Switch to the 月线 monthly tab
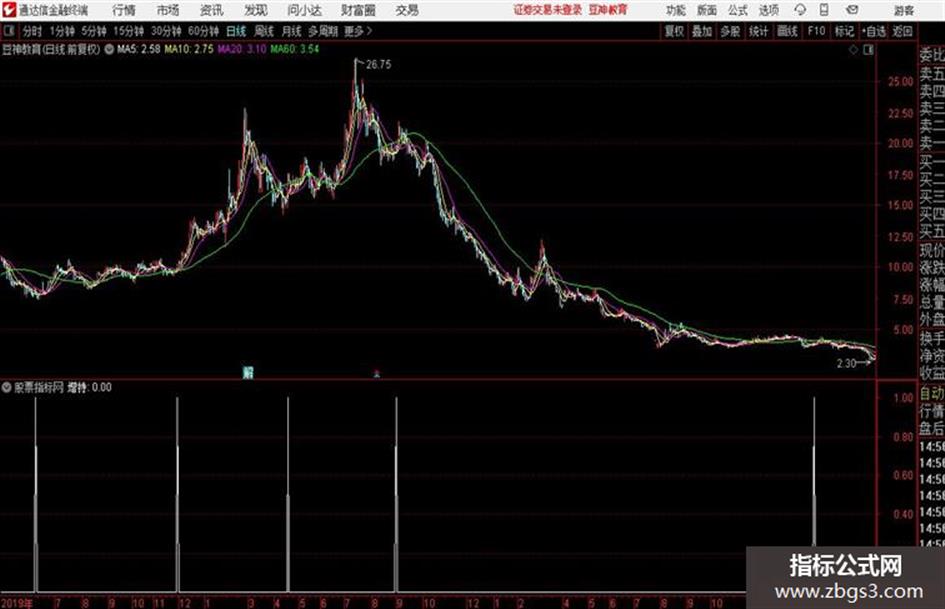Image resolution: width=945 pixels, height=609 pixels. 292,31
